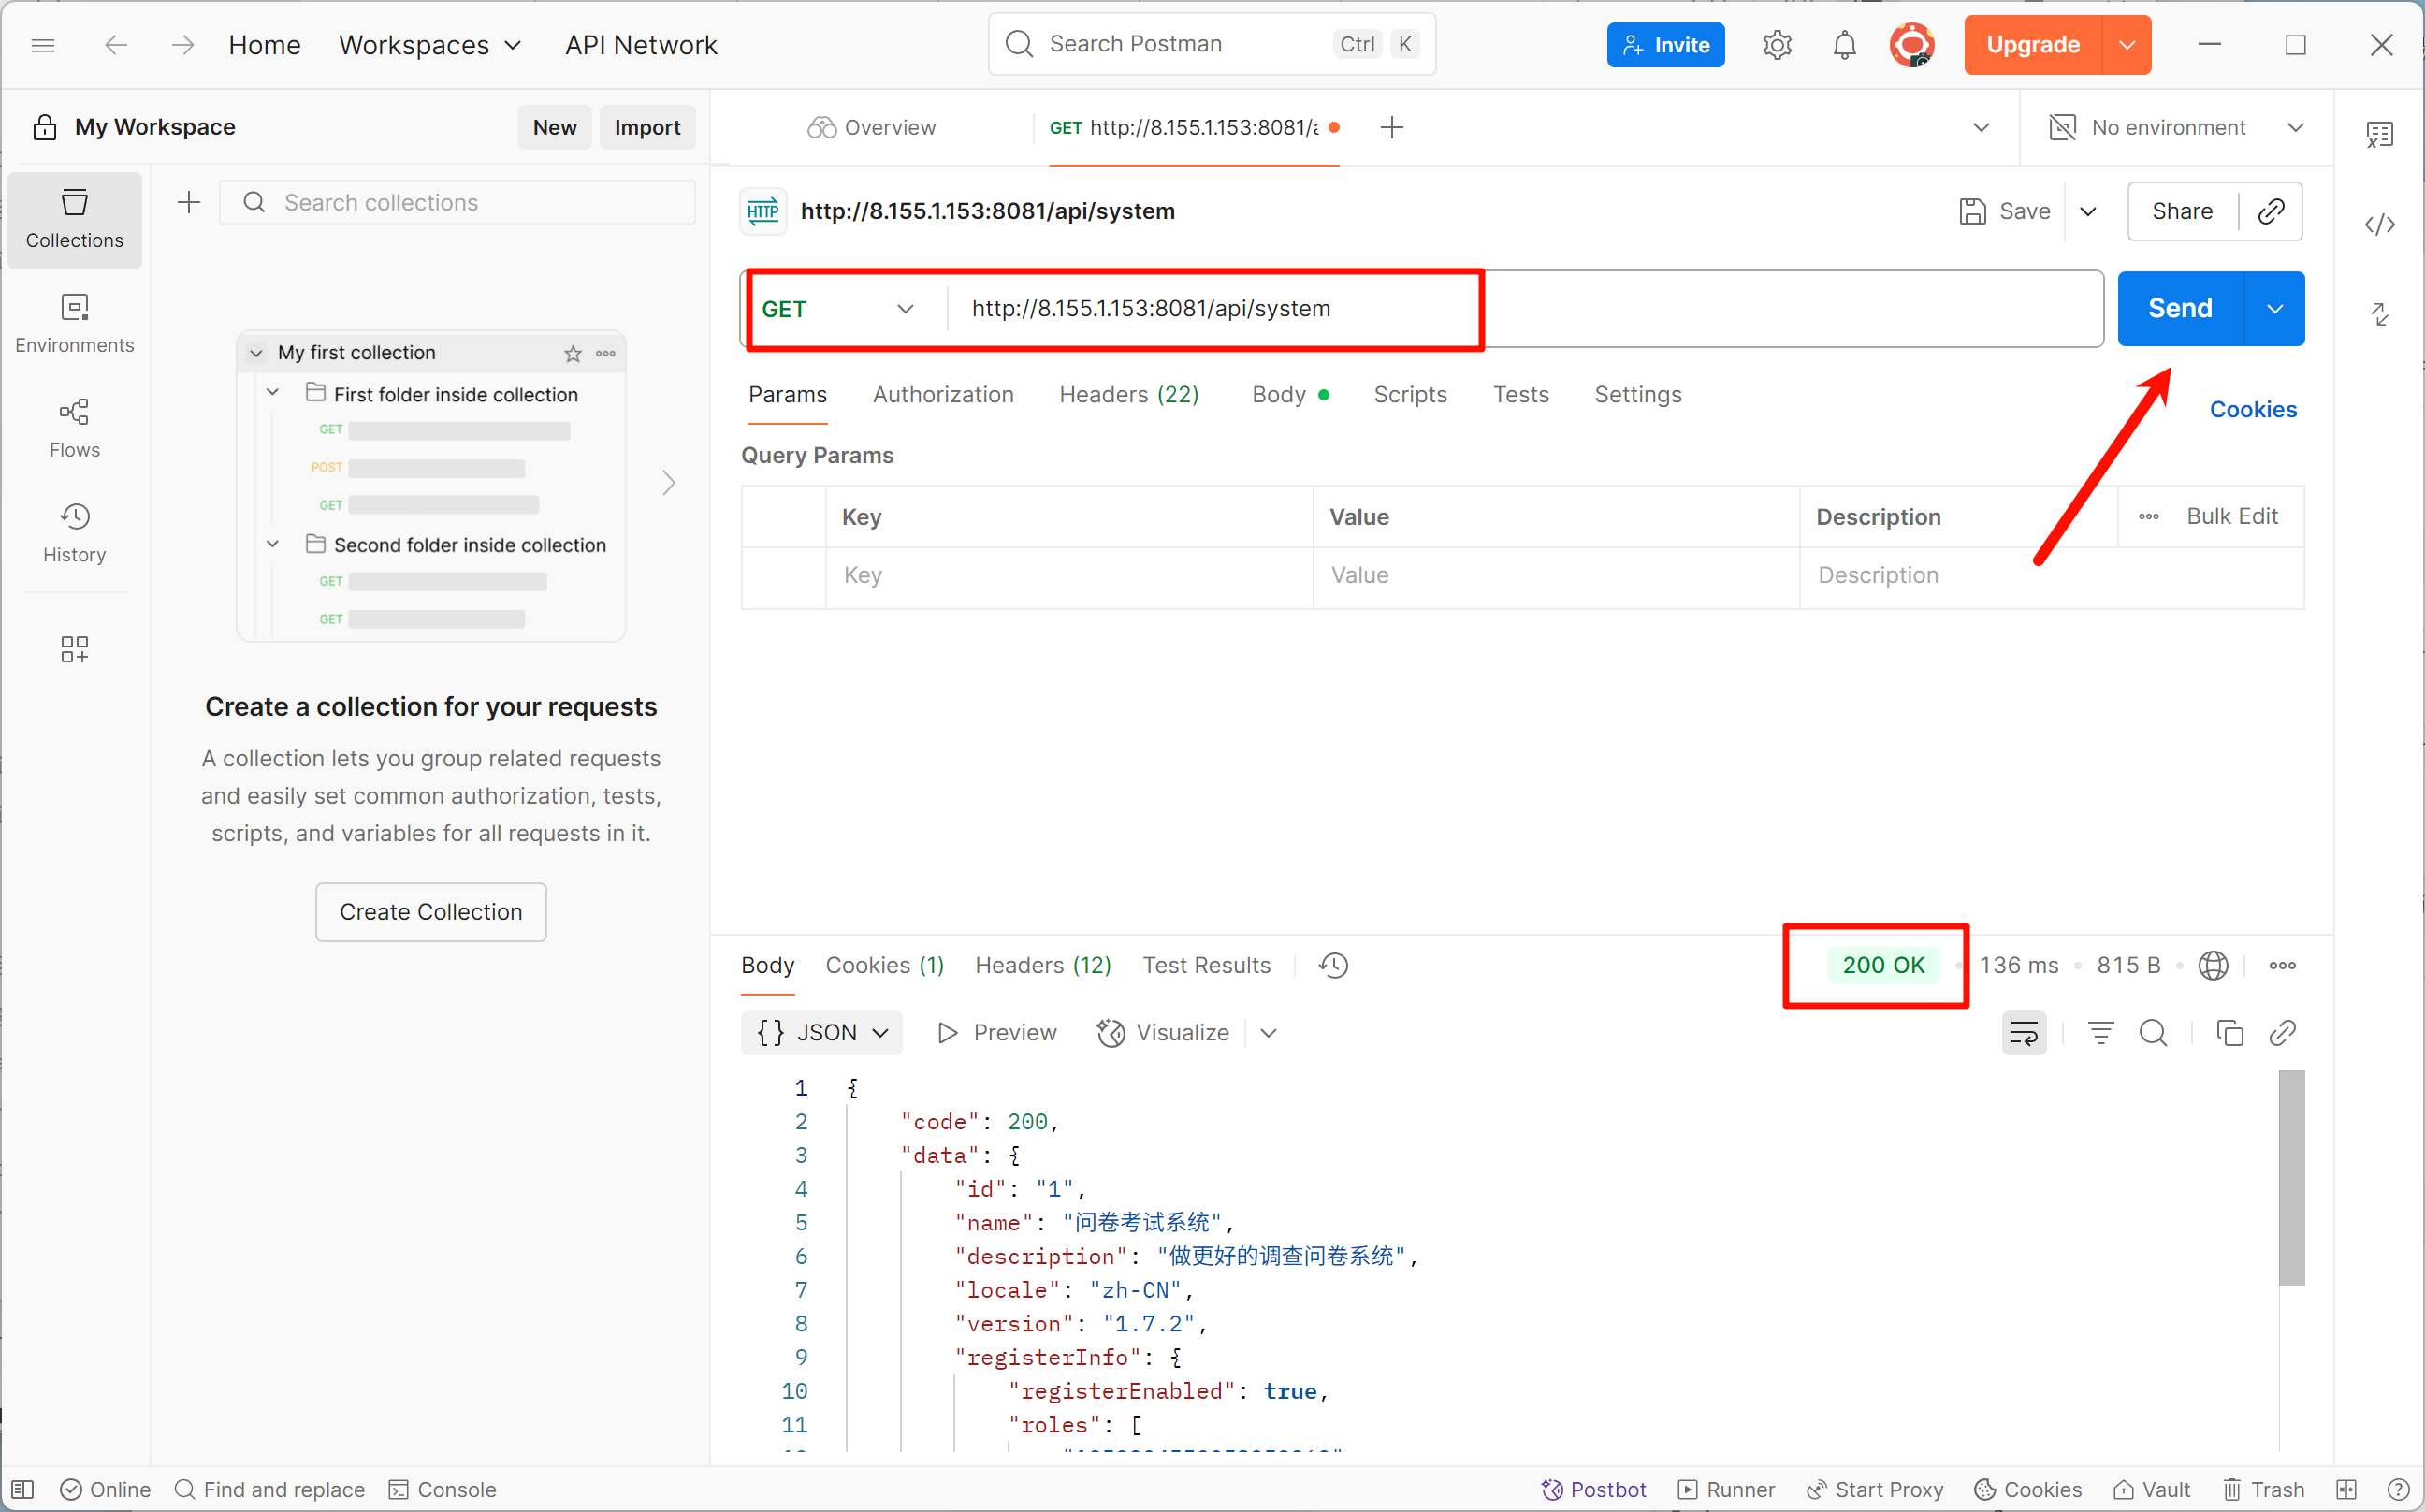
Task: Open the hamburger menu icon
Action: [43, 45]
